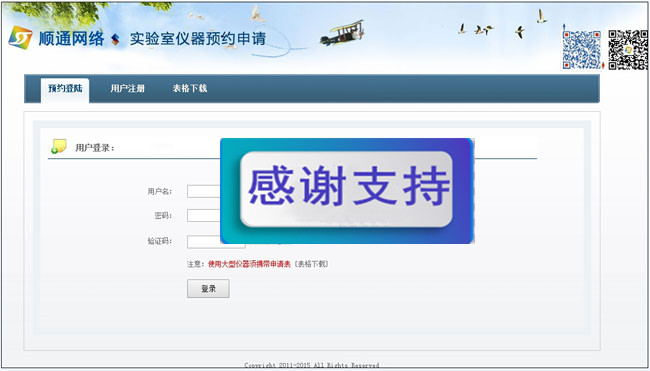Click the 顺通网络 logo icon
650x371 pixels.
pyautogui.click(x=20, y=37)
